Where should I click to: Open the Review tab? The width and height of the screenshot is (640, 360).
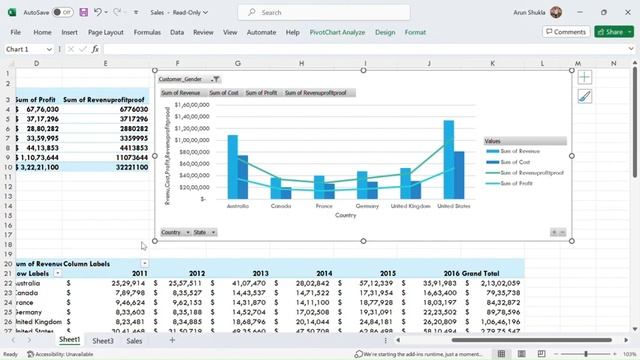[x=203, y=32]
